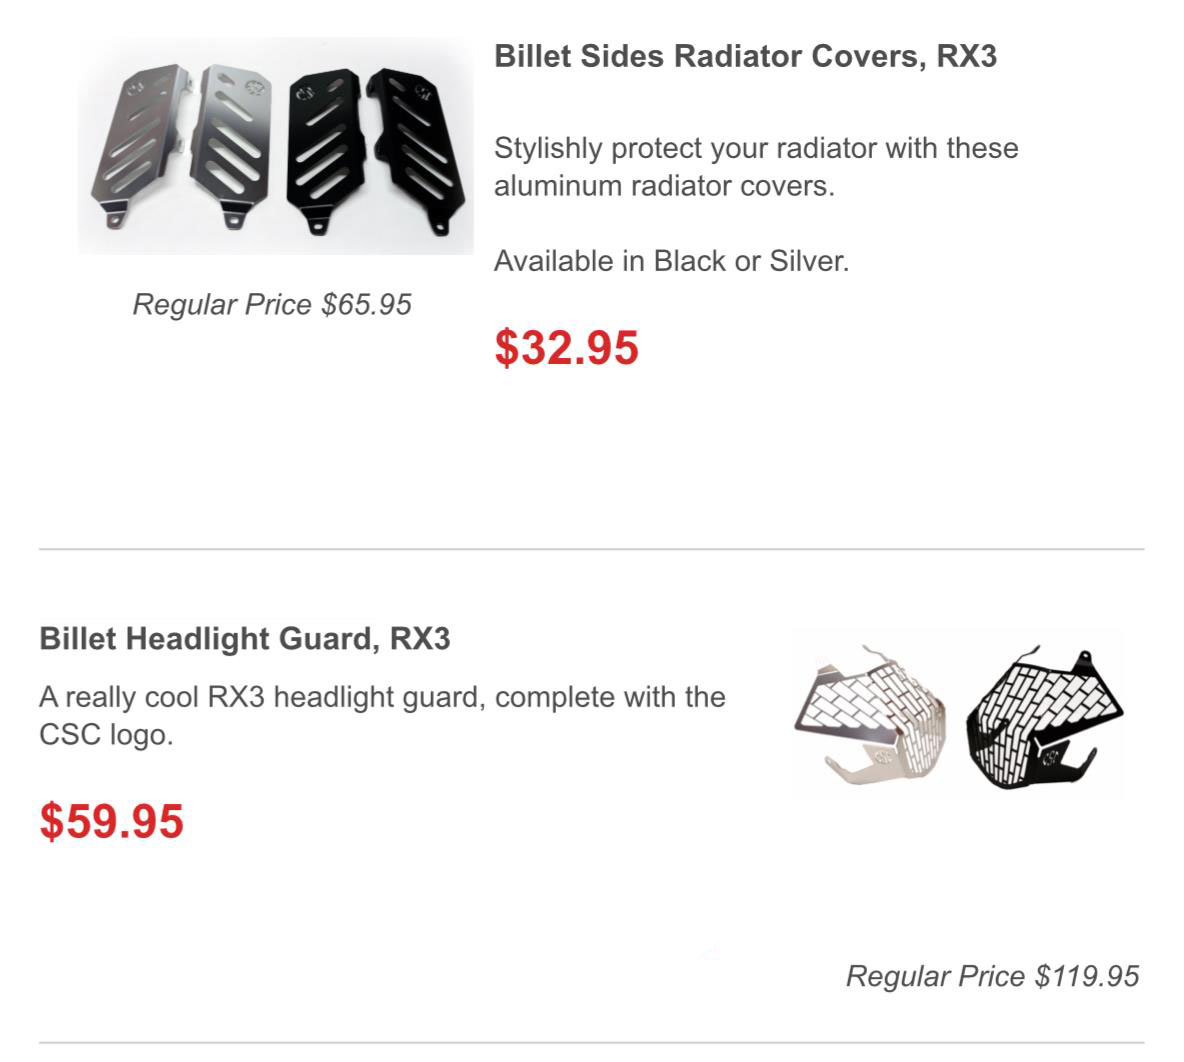The width and height of the screenshot is (1184, 1062).
Task: Click the Regular Price $65.95 caption
Action: [272, 304]
